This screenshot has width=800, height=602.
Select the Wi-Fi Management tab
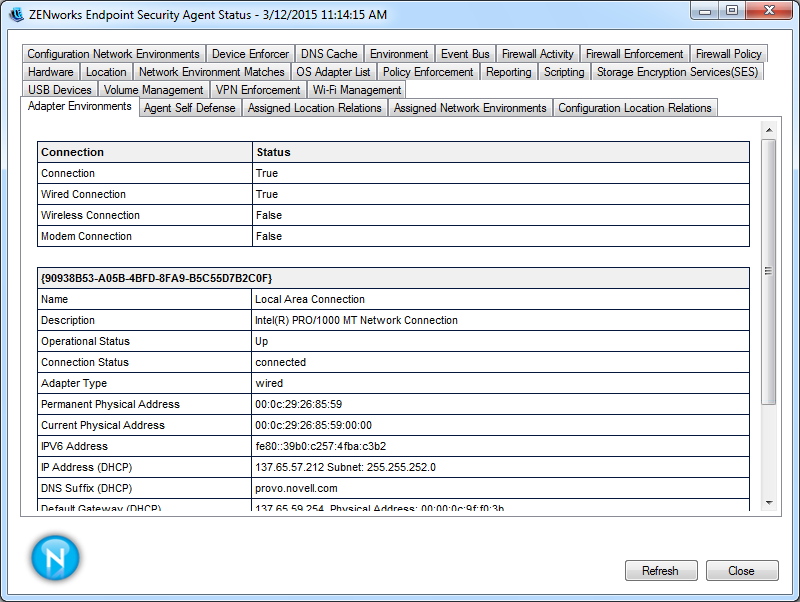(x=357, y=90)
